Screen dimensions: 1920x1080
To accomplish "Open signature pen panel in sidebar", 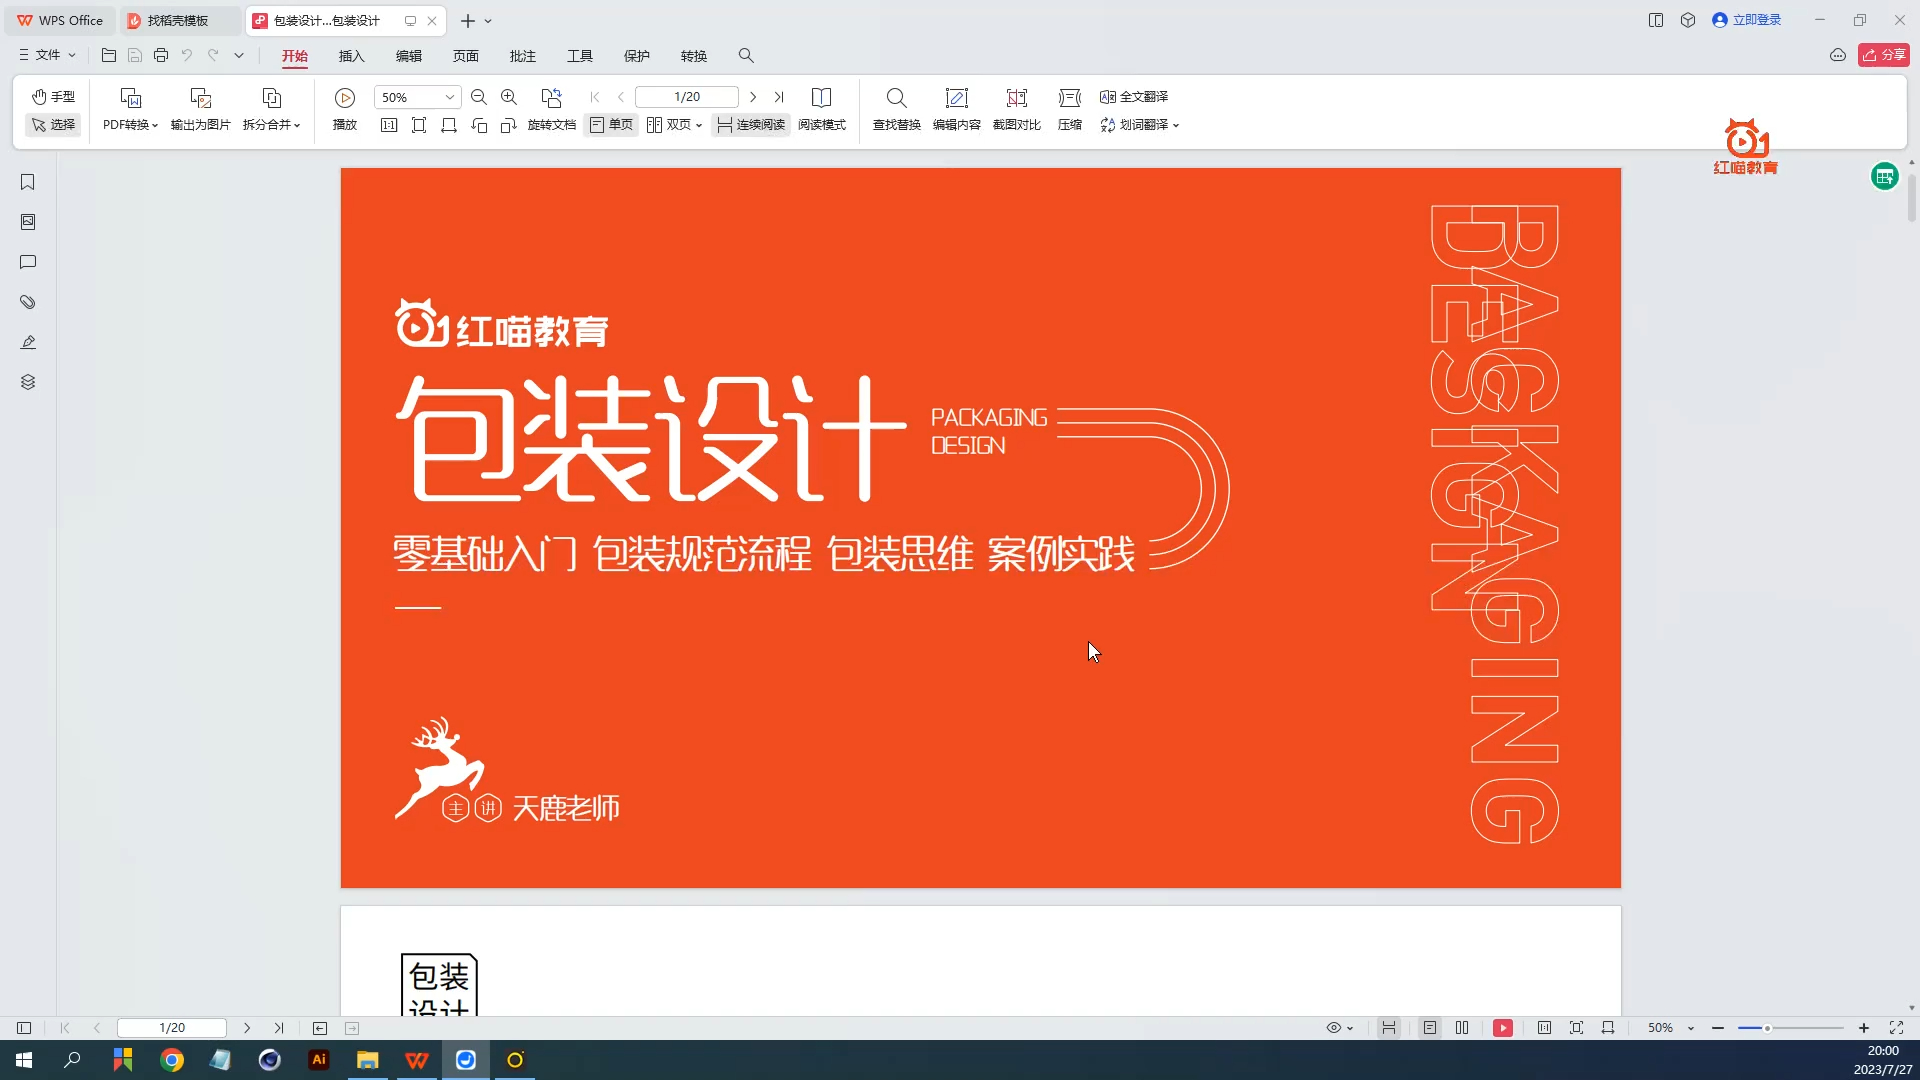I will (x=28, y=342).
